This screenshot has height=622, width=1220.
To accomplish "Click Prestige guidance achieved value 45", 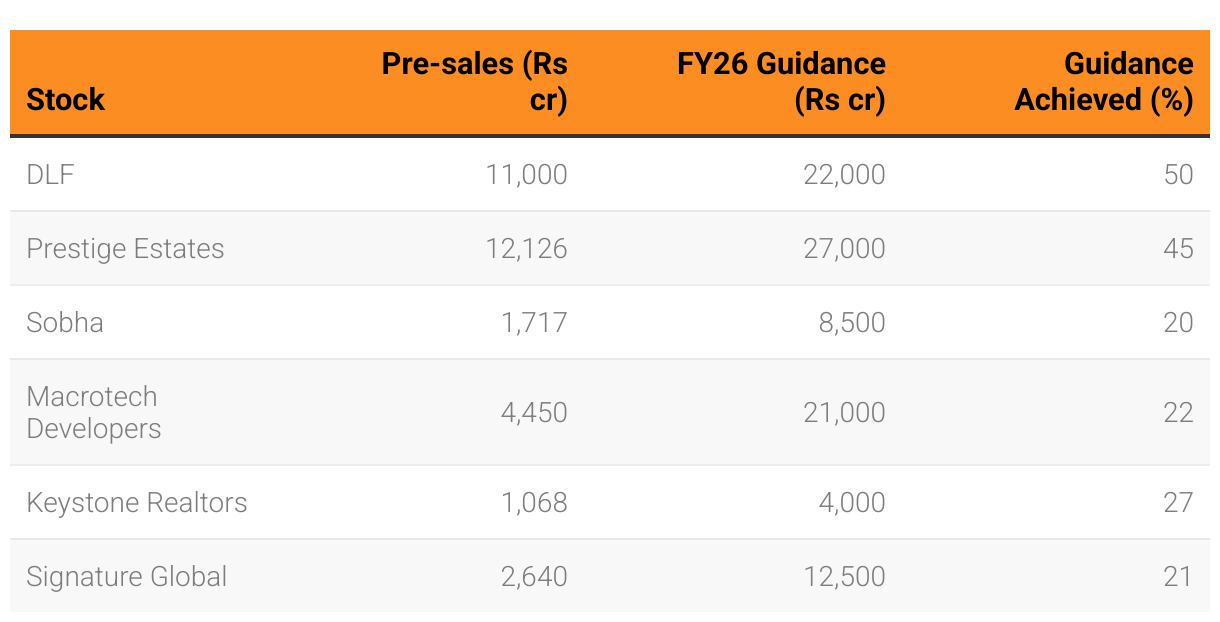I will point(1179,249).
